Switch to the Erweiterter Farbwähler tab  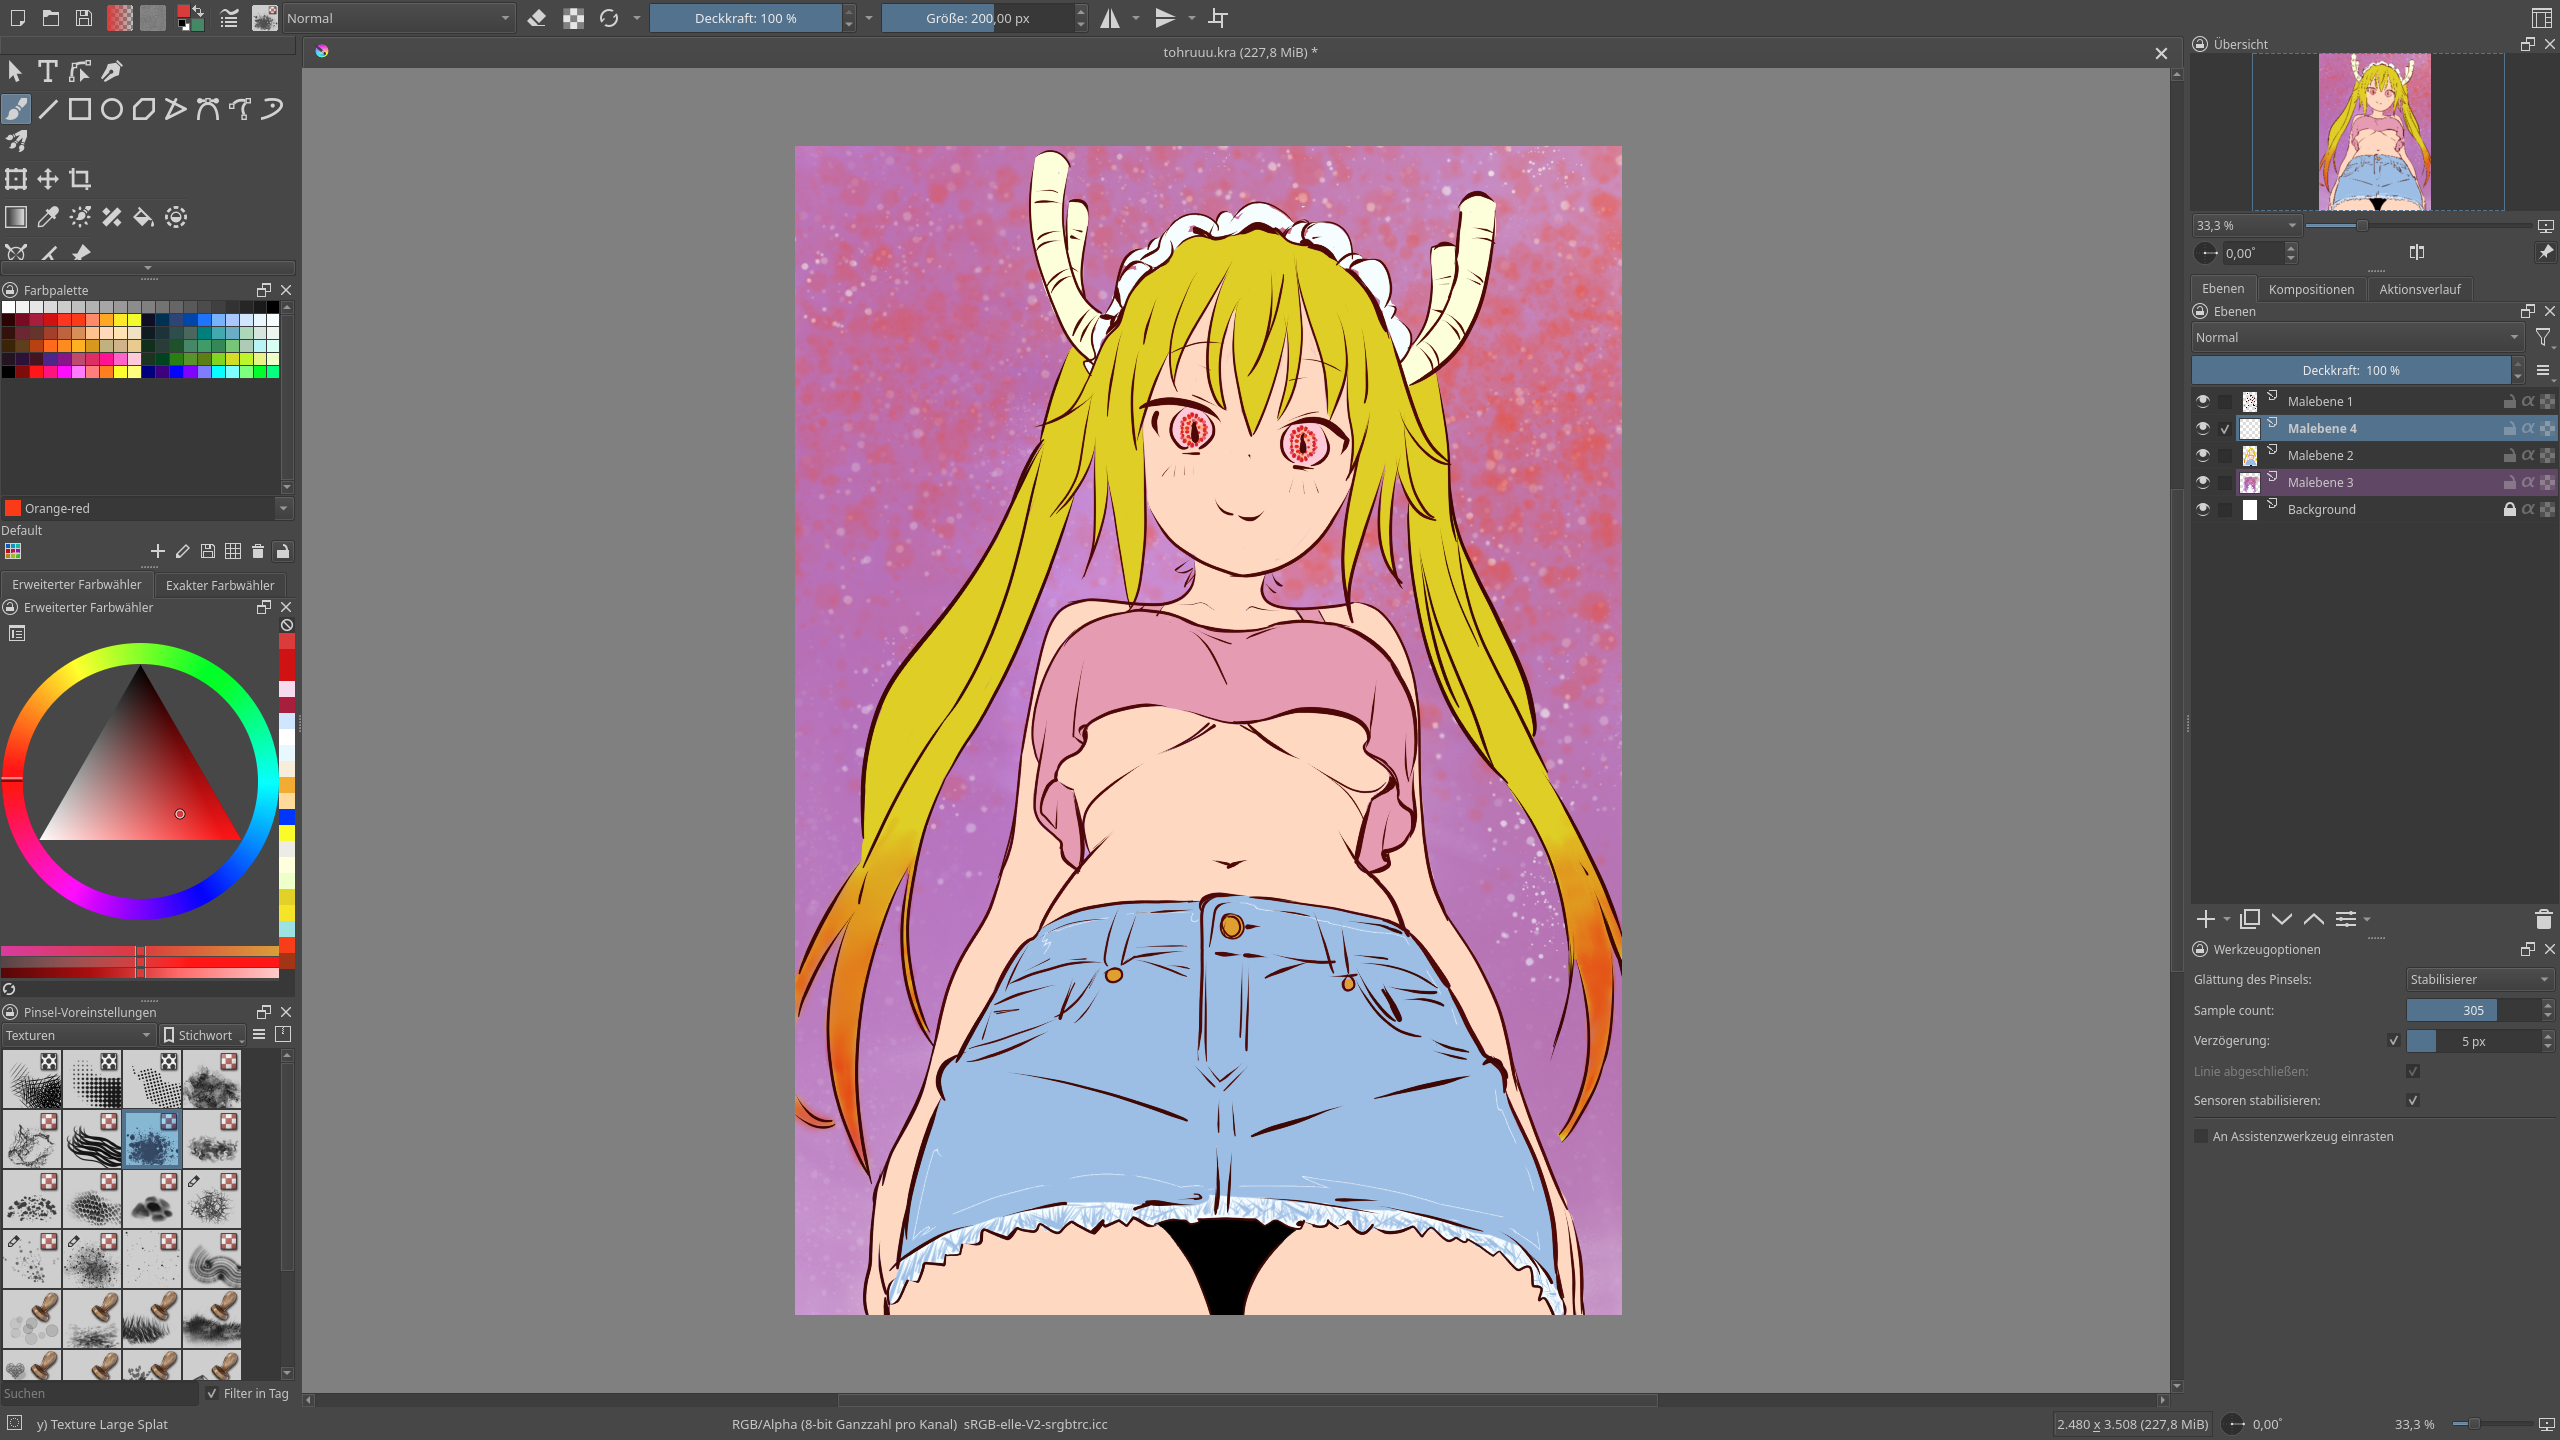coord(77,585)
